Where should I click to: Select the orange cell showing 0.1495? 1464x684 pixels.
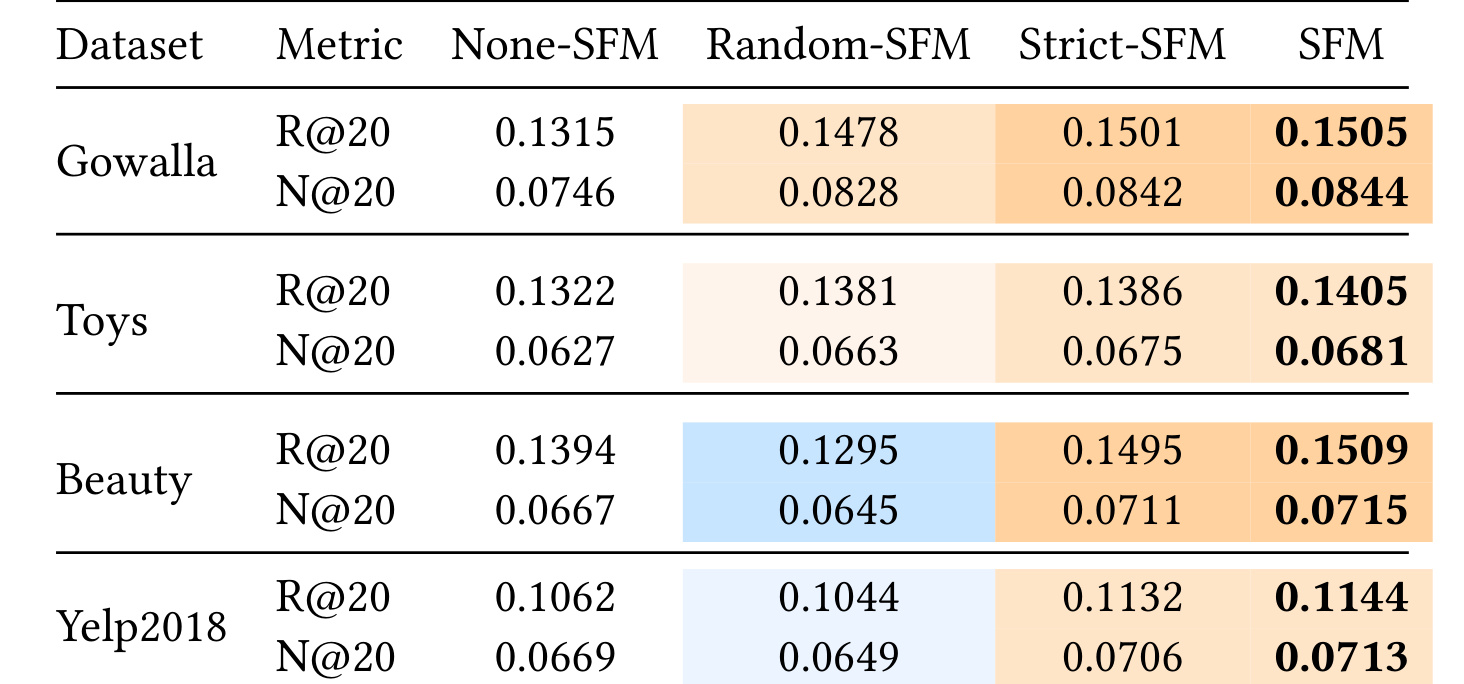1122,452
